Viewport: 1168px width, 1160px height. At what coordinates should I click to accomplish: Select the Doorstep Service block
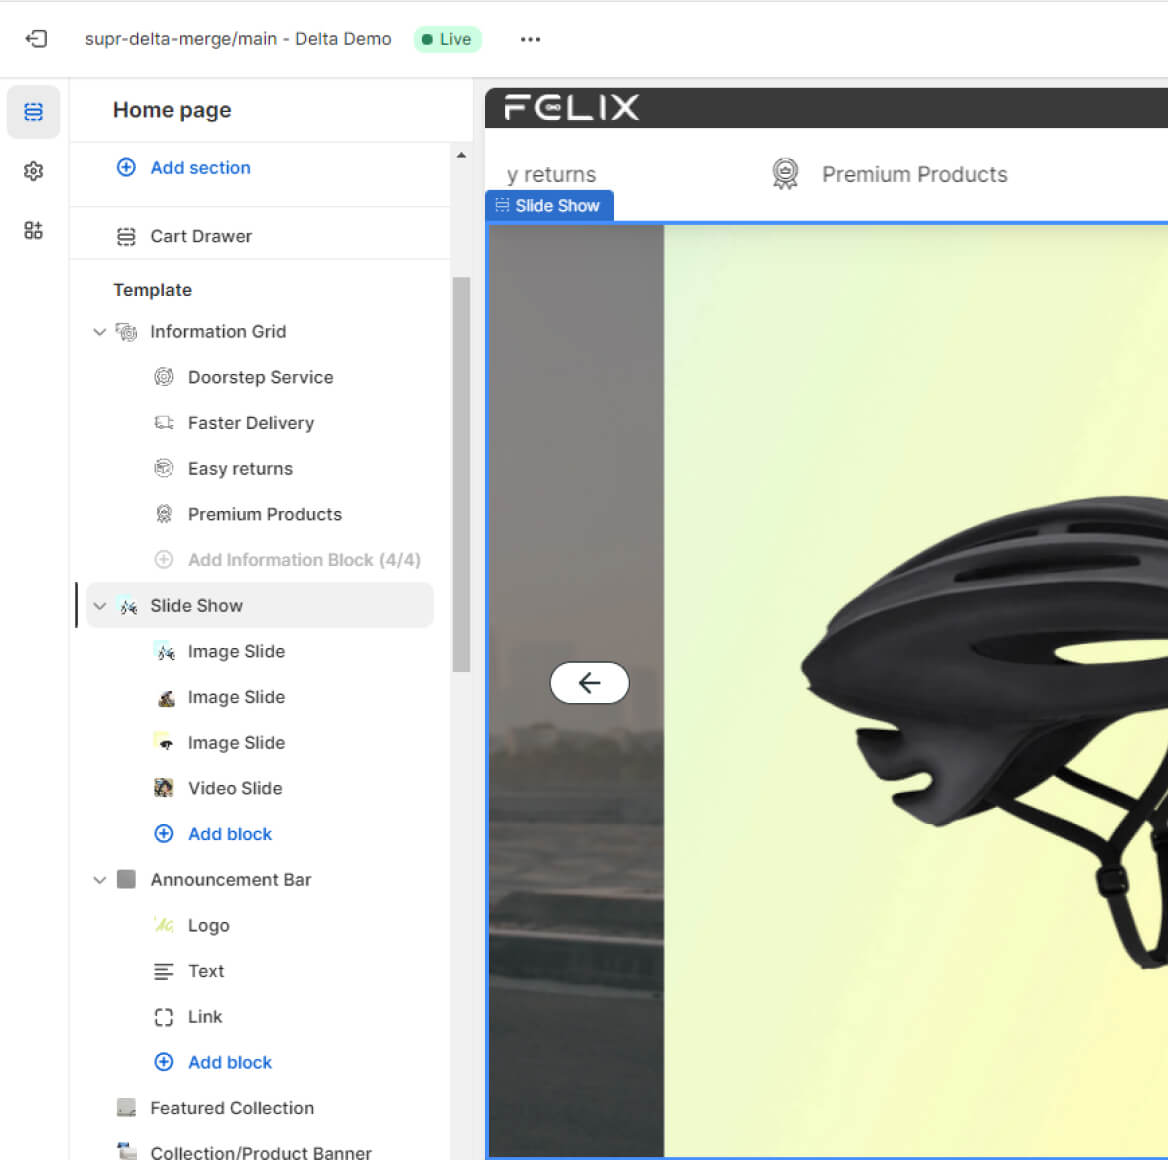(260, 377)
